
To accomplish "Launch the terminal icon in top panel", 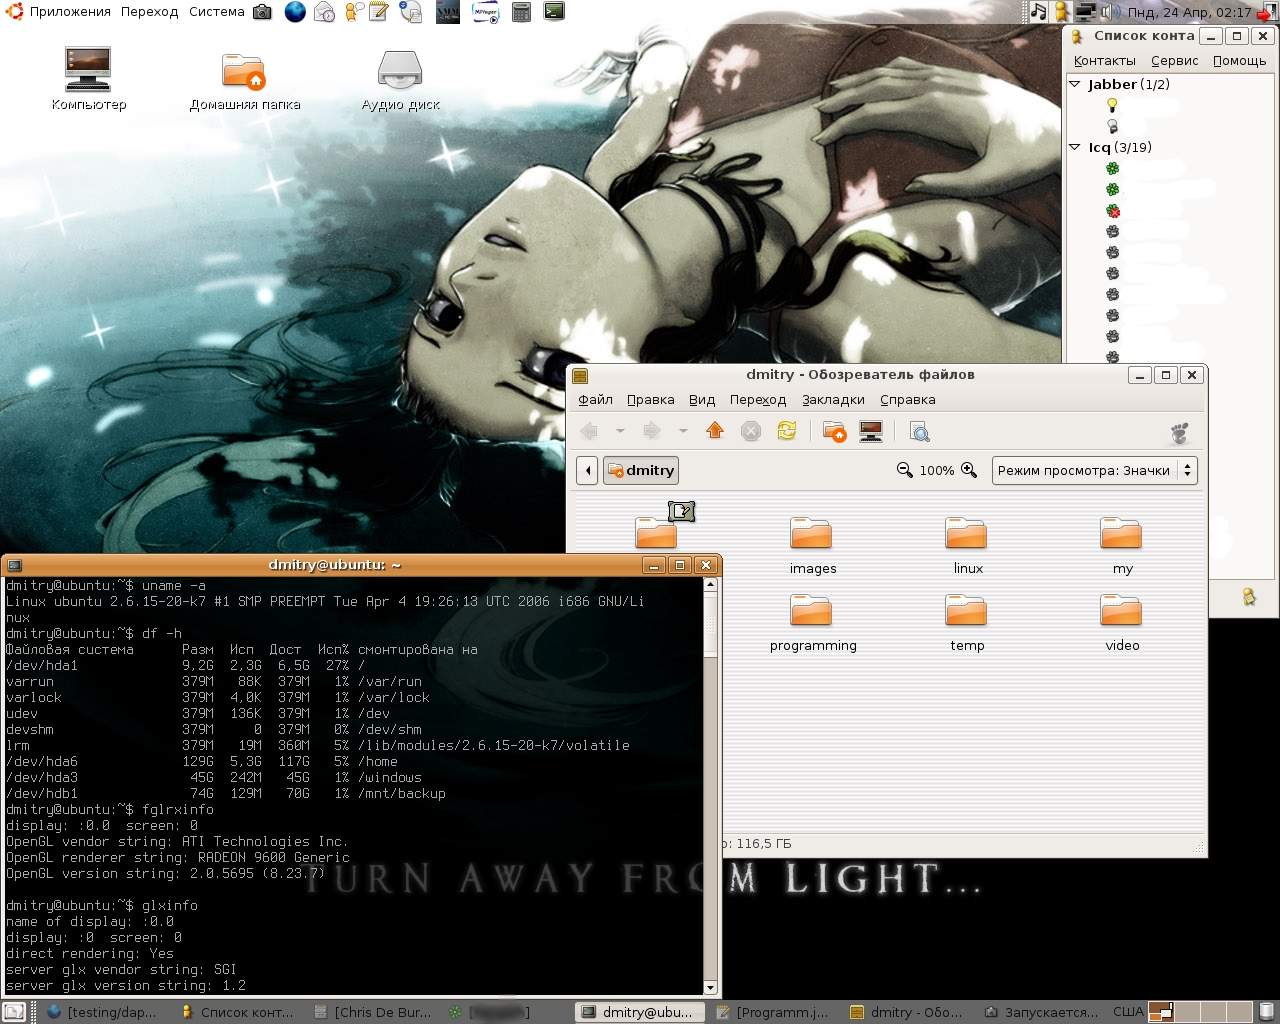I will pyautogui.click(x=554, y=12).
